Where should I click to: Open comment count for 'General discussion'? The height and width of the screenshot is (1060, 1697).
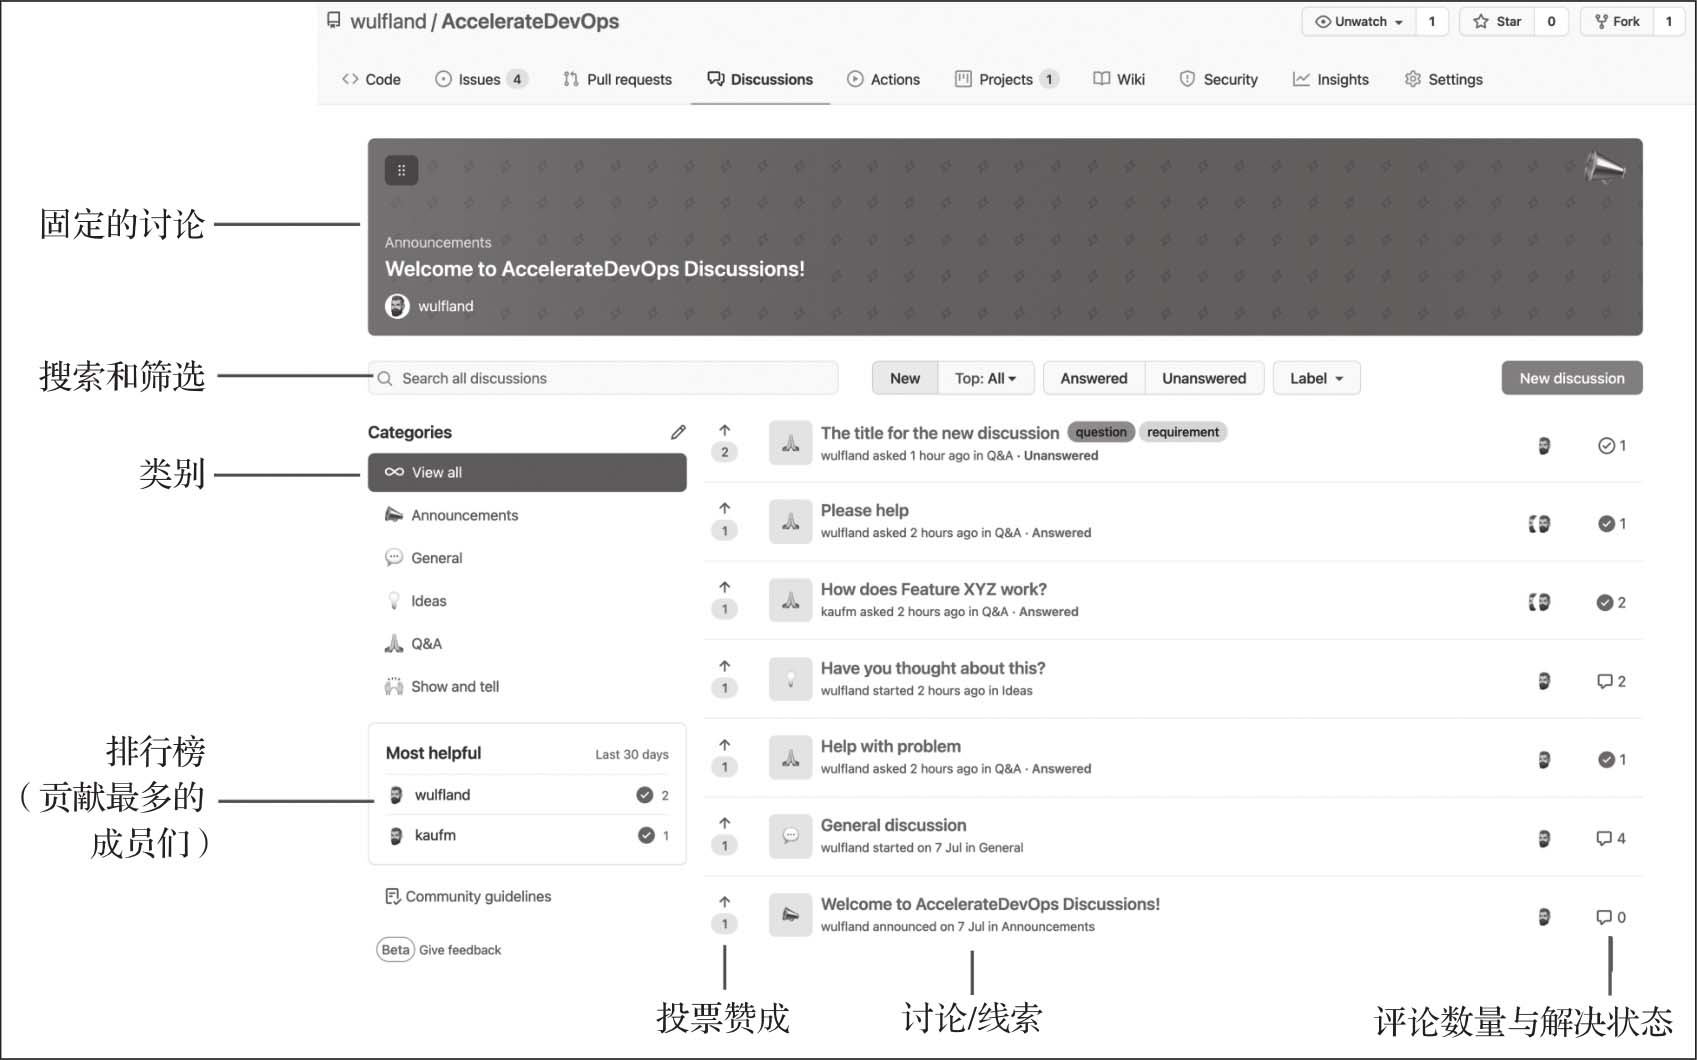(1612, 839)
